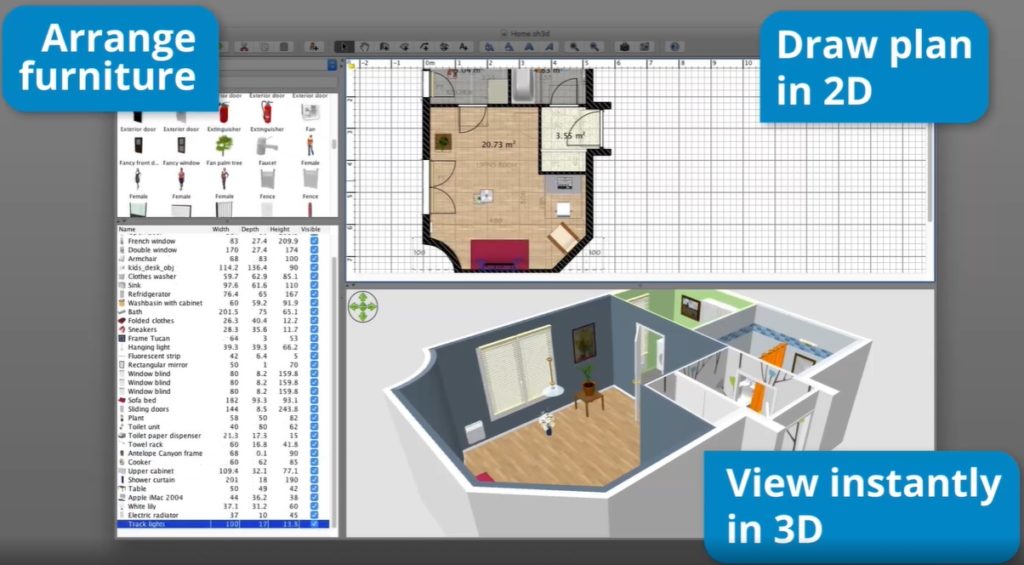The height and width of the screenshot is (565, 1024).
Task: Select the Fancy window catalog item
Action: [x=181, y=150]
